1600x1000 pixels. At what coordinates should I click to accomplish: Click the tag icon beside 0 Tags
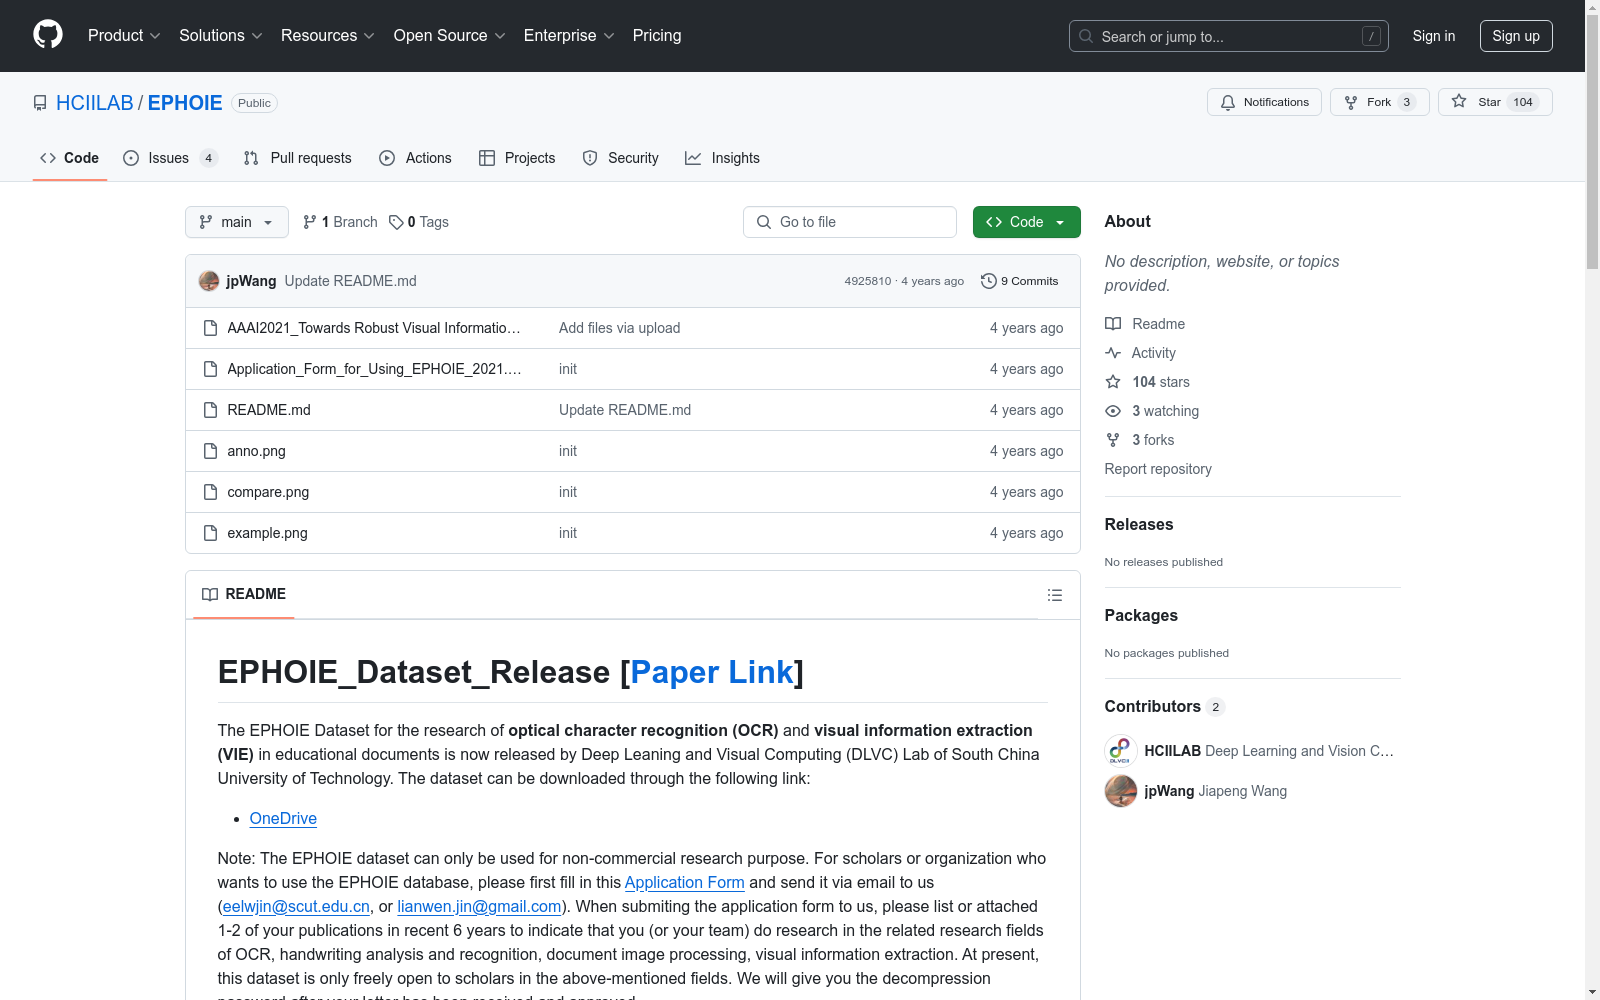click(x=396, y=222)
